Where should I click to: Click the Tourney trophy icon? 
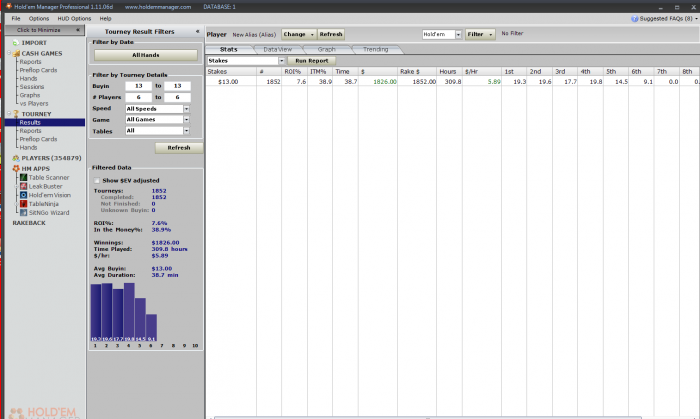(16, 114)
